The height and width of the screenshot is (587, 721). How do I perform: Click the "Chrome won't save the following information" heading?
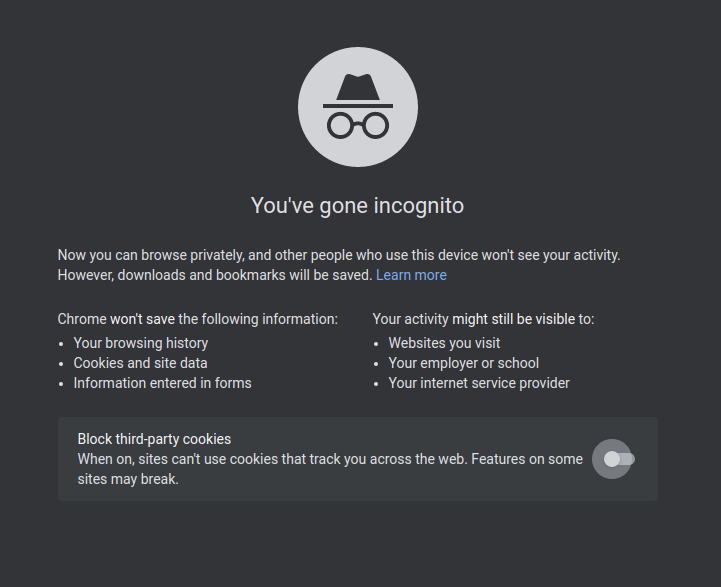pyautogui.click(x=197, y=319)
